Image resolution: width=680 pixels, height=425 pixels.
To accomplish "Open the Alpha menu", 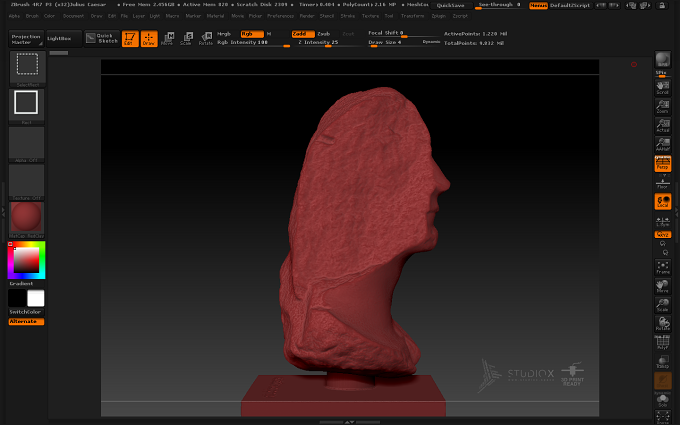I will point(14,16).
